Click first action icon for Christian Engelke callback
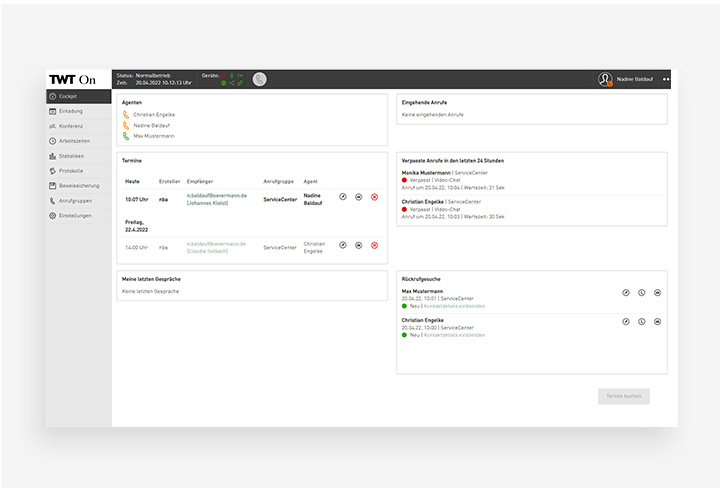The height and width of the screenshot is (488, 720). click(626, 322)
